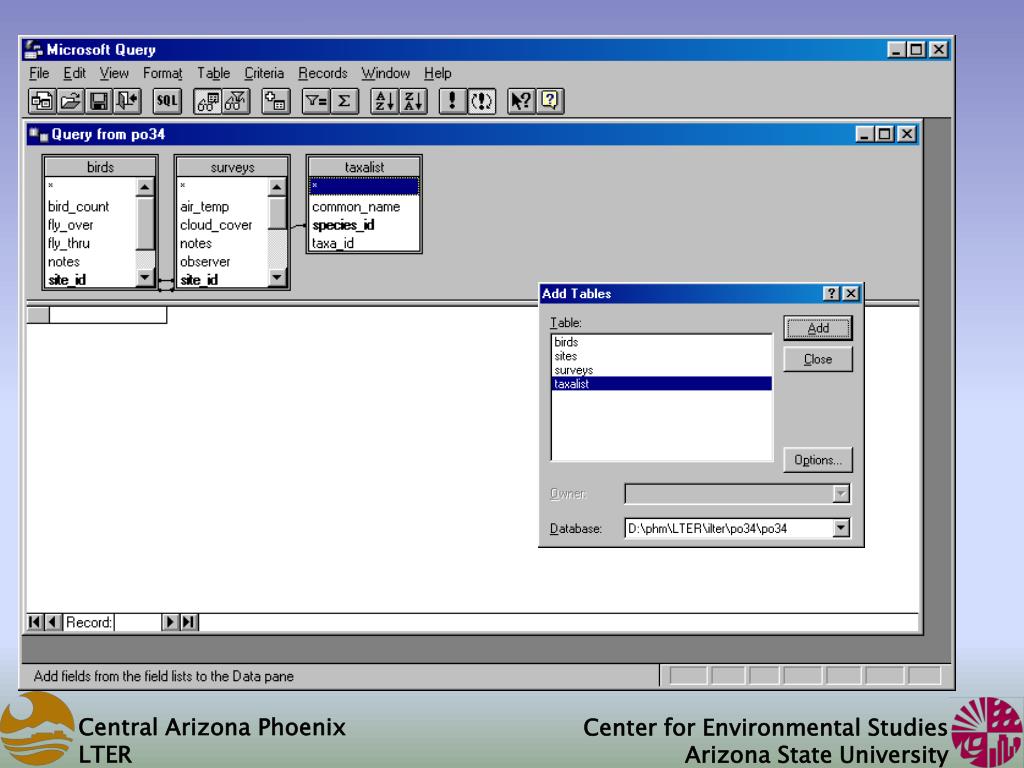The height and width of the screenshot is (768, 1024).
Task: Select sites in the Table list
Action: point(662,356)
